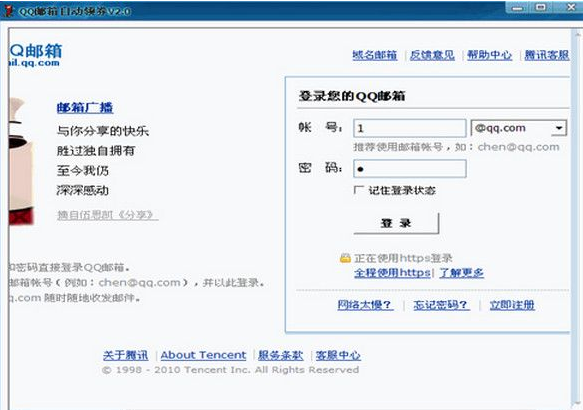The height and width of the screenshot is (410, 583).
Task: Click the copyright 1998 - 2010 Tencent text
Action: point(231,370)
